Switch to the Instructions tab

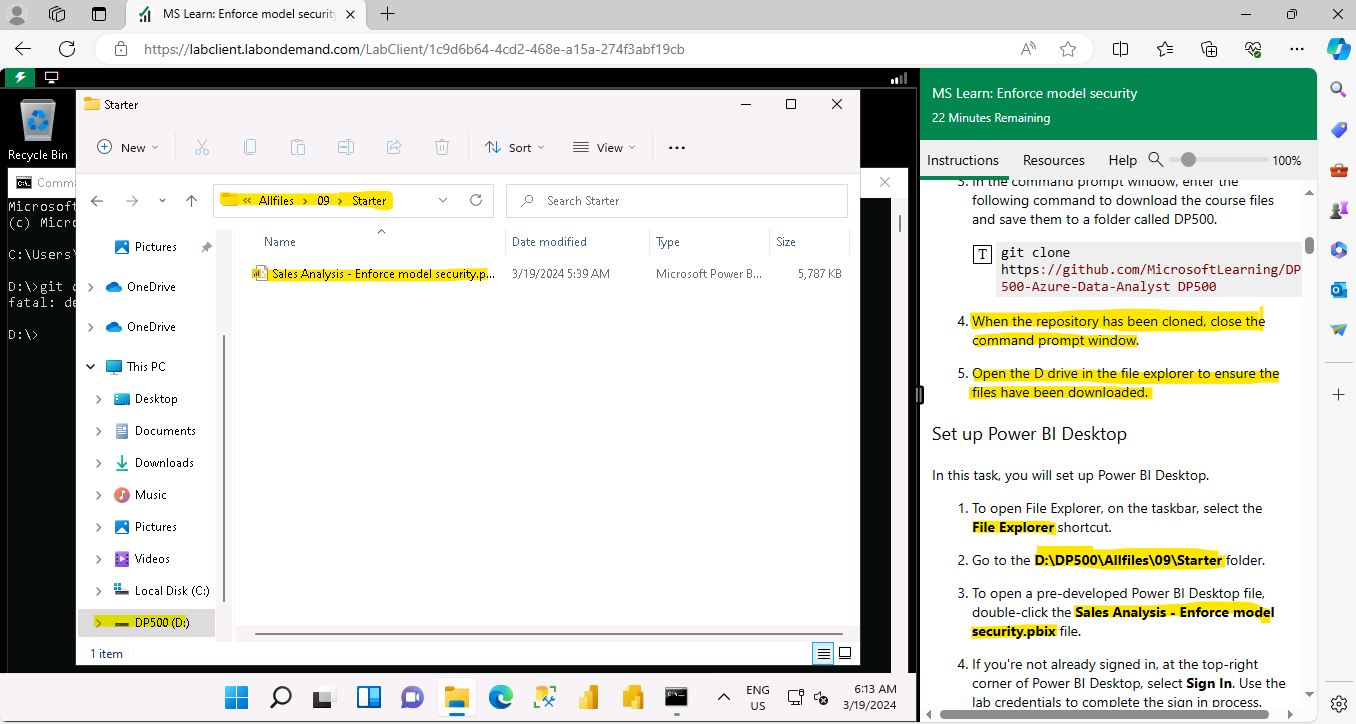tap(963, 160)
